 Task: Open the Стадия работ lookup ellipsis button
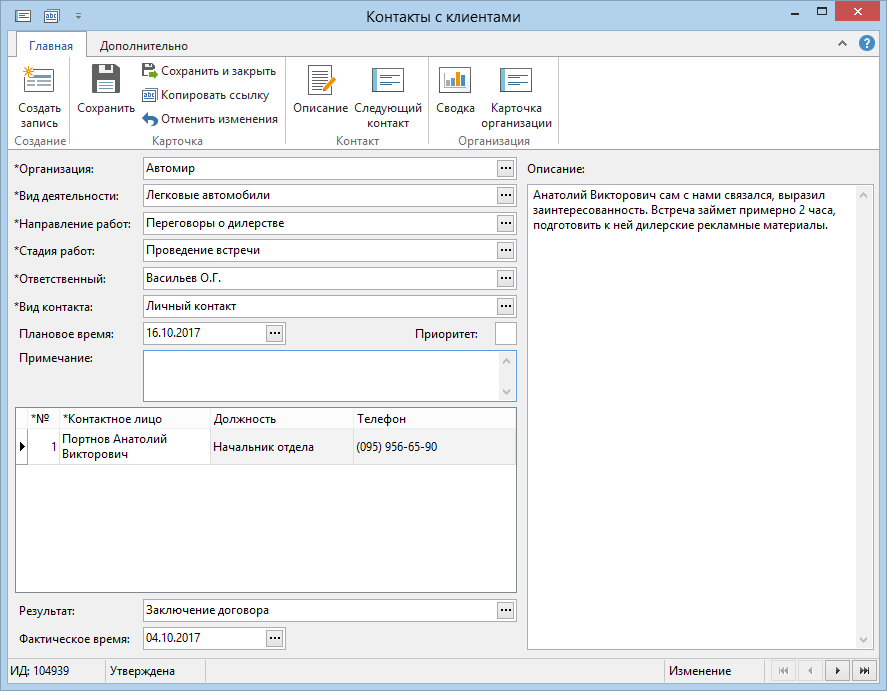[x=505, y=250]
